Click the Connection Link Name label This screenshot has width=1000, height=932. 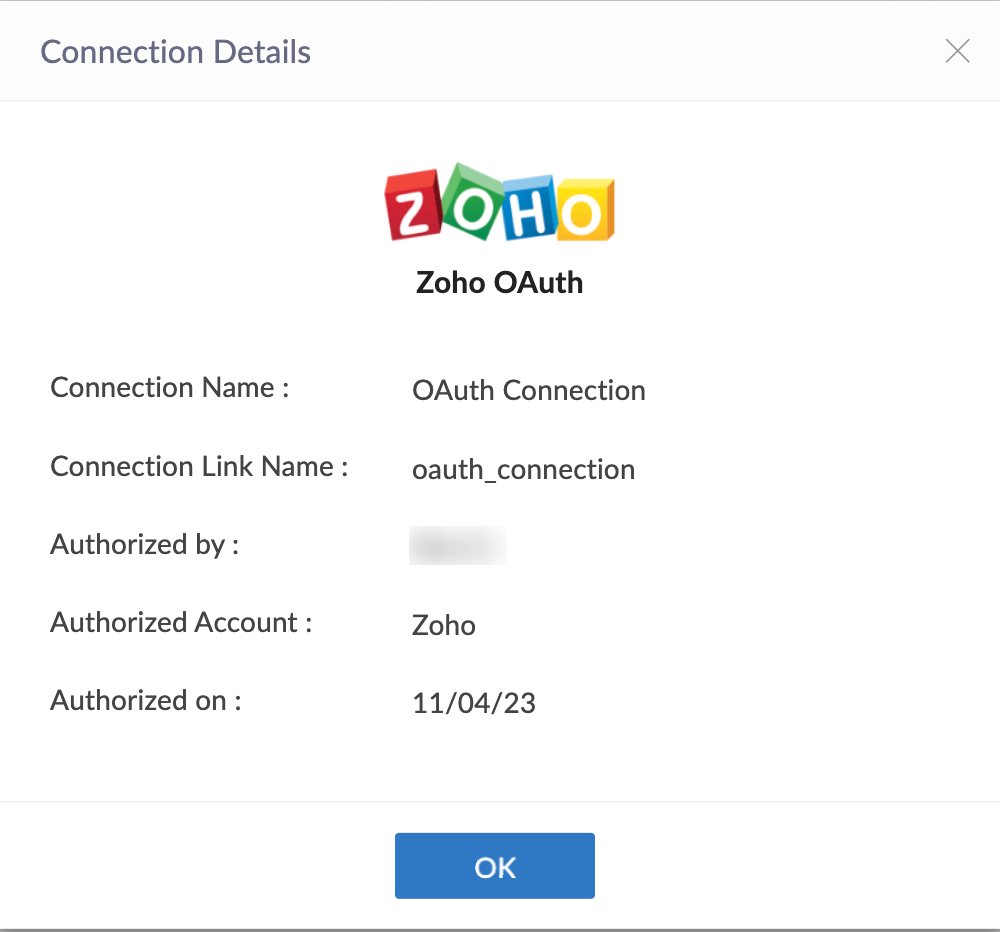(x=199, y=466)
